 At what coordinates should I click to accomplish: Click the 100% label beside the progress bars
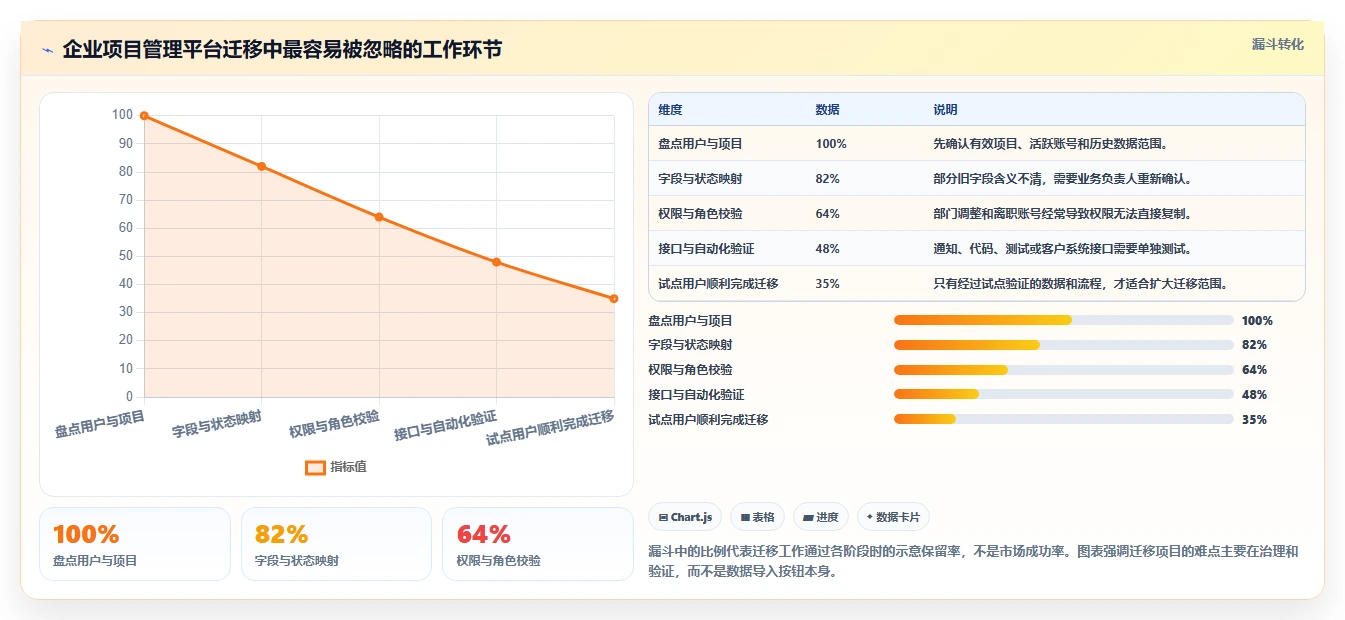click(x=1257, y=321)
